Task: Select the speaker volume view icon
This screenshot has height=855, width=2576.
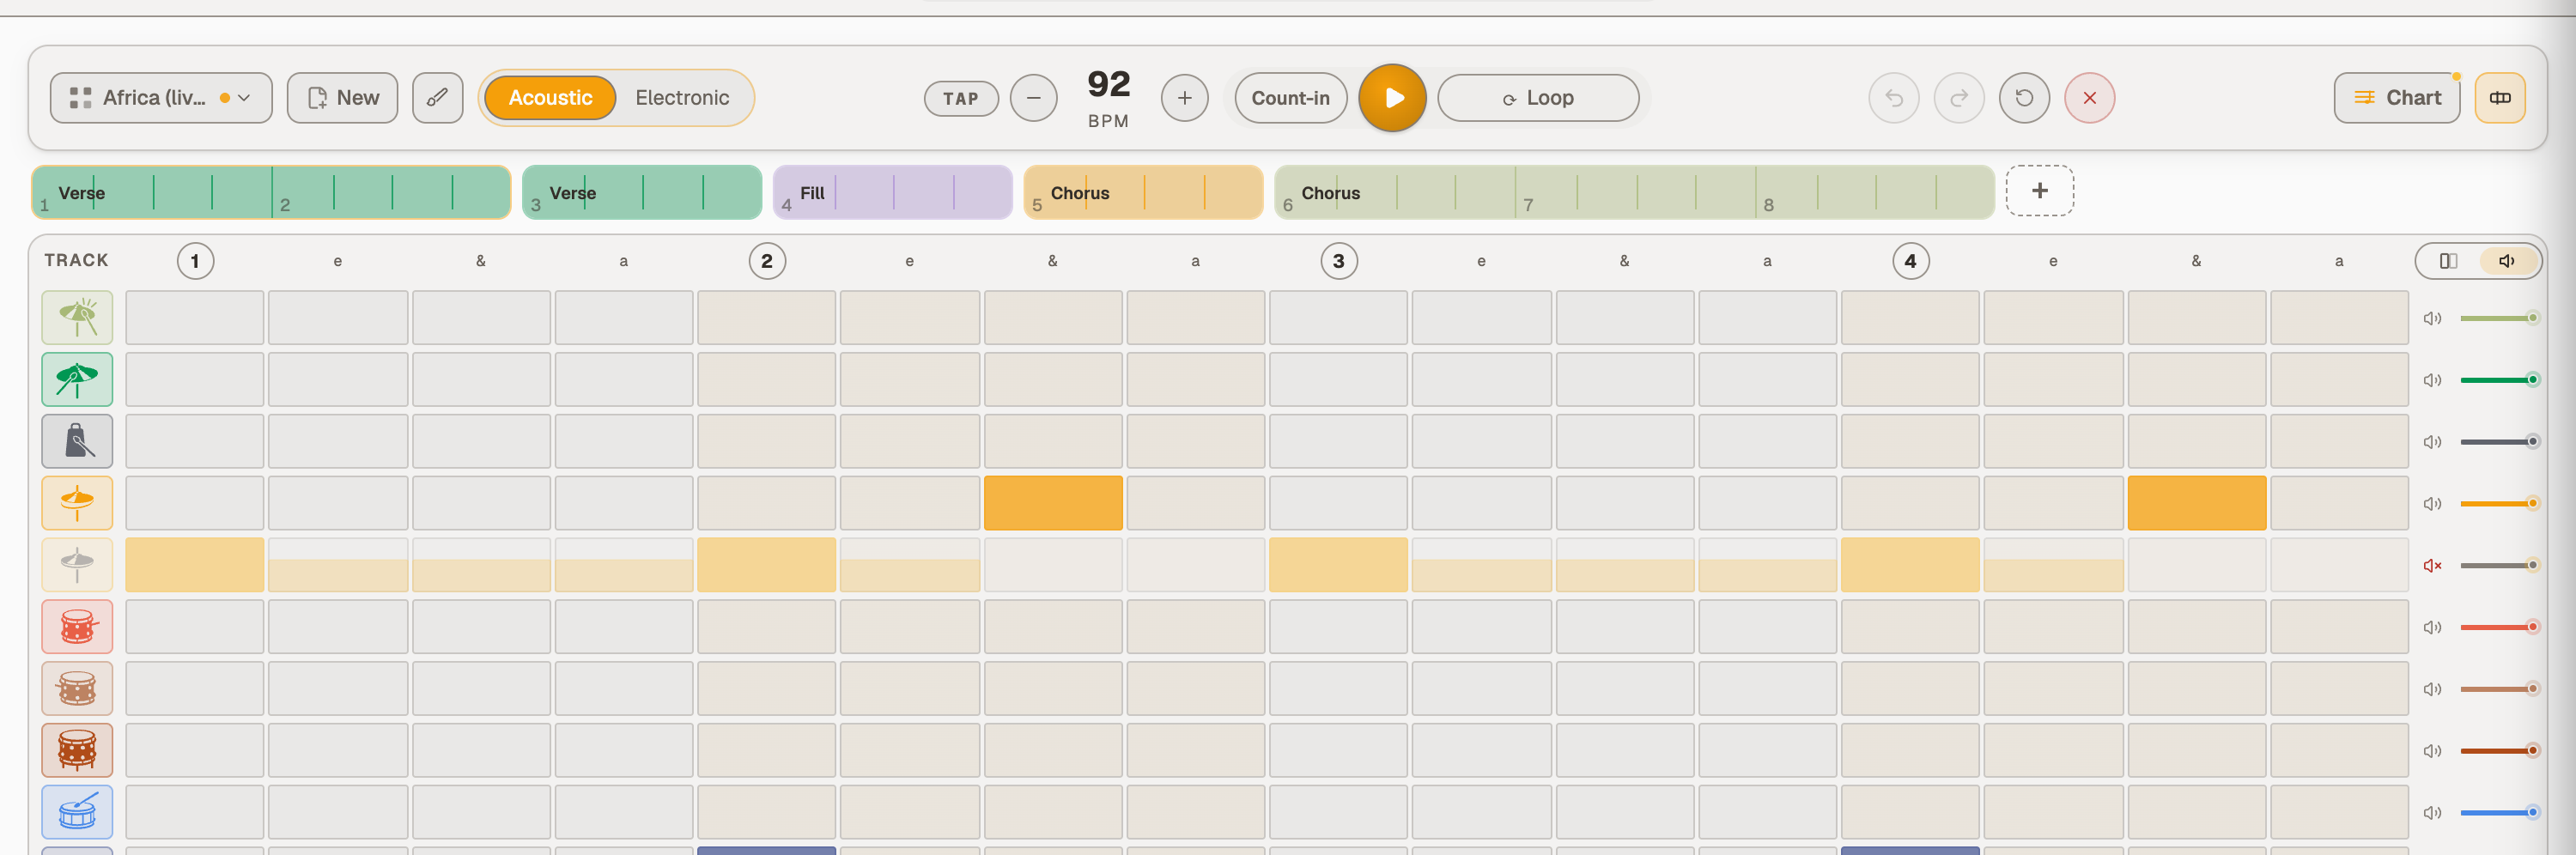Action: 2507,261
